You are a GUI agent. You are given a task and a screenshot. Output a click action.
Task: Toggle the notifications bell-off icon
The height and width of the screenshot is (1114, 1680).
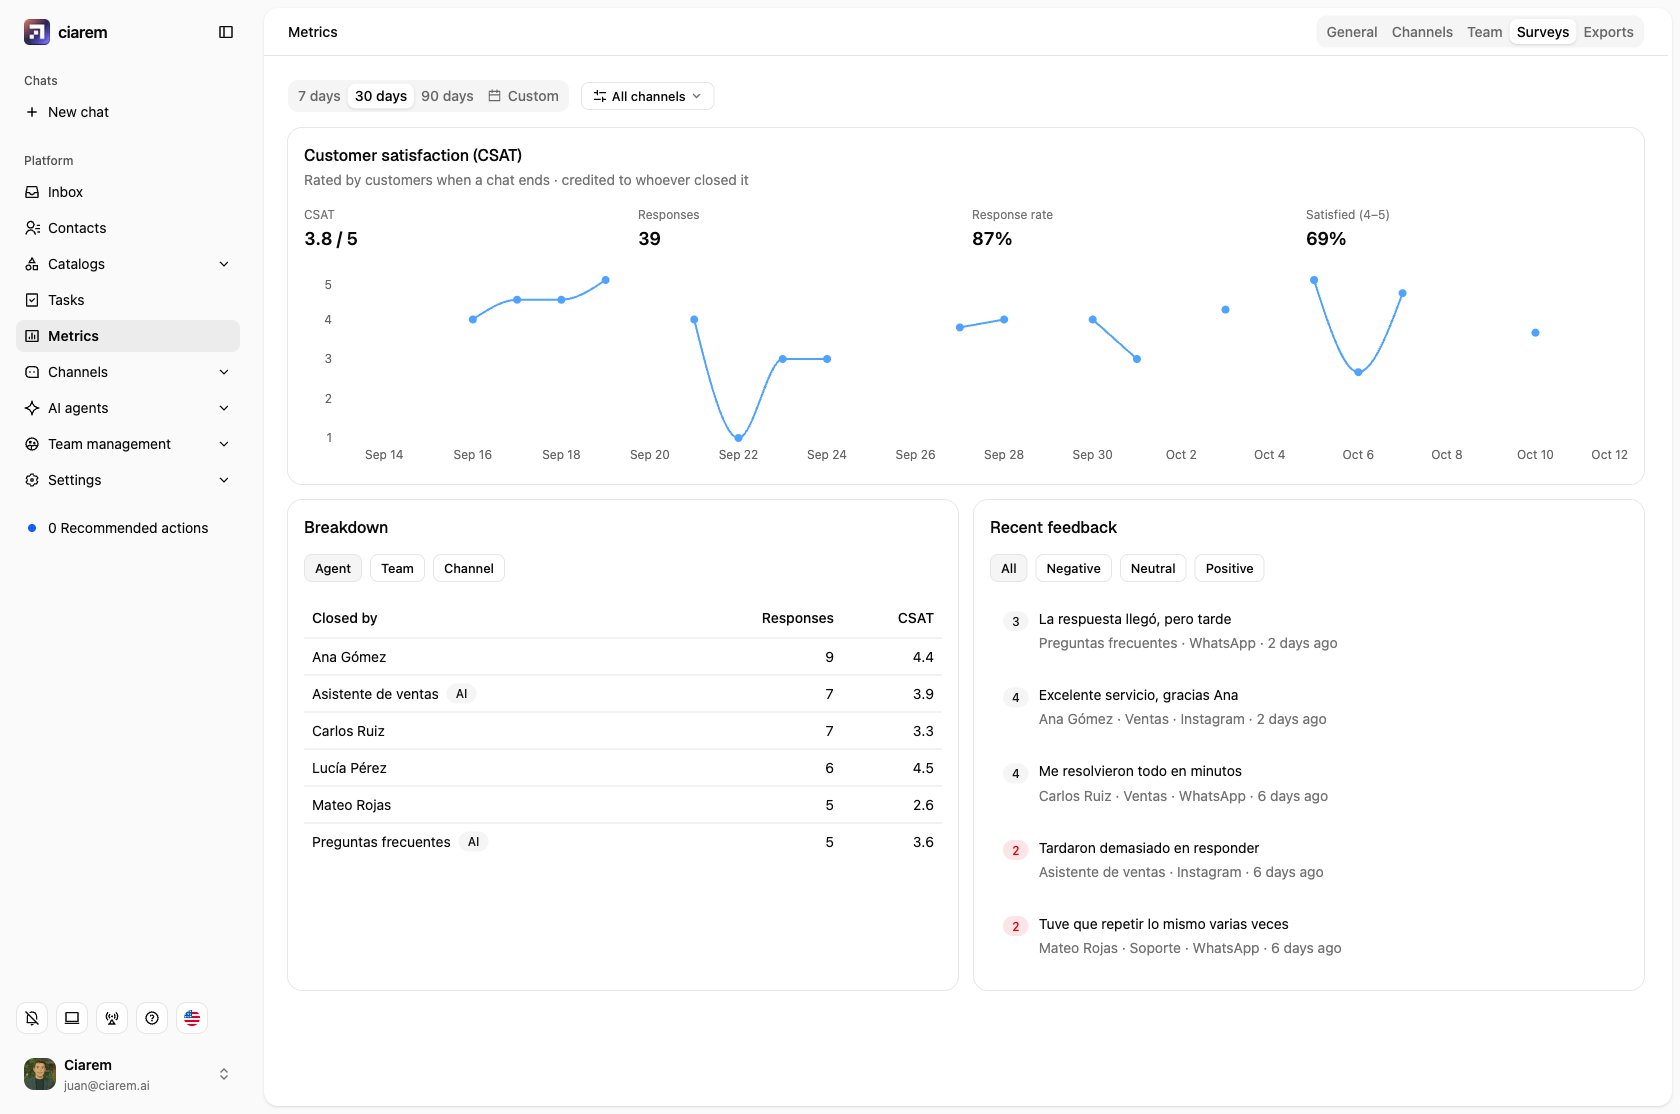(x=32, y=1018)
